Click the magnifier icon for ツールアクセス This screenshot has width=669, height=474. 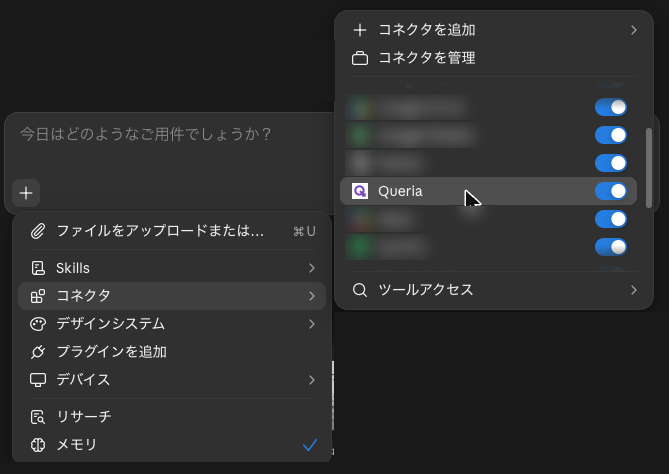click(x=360, y=290)
